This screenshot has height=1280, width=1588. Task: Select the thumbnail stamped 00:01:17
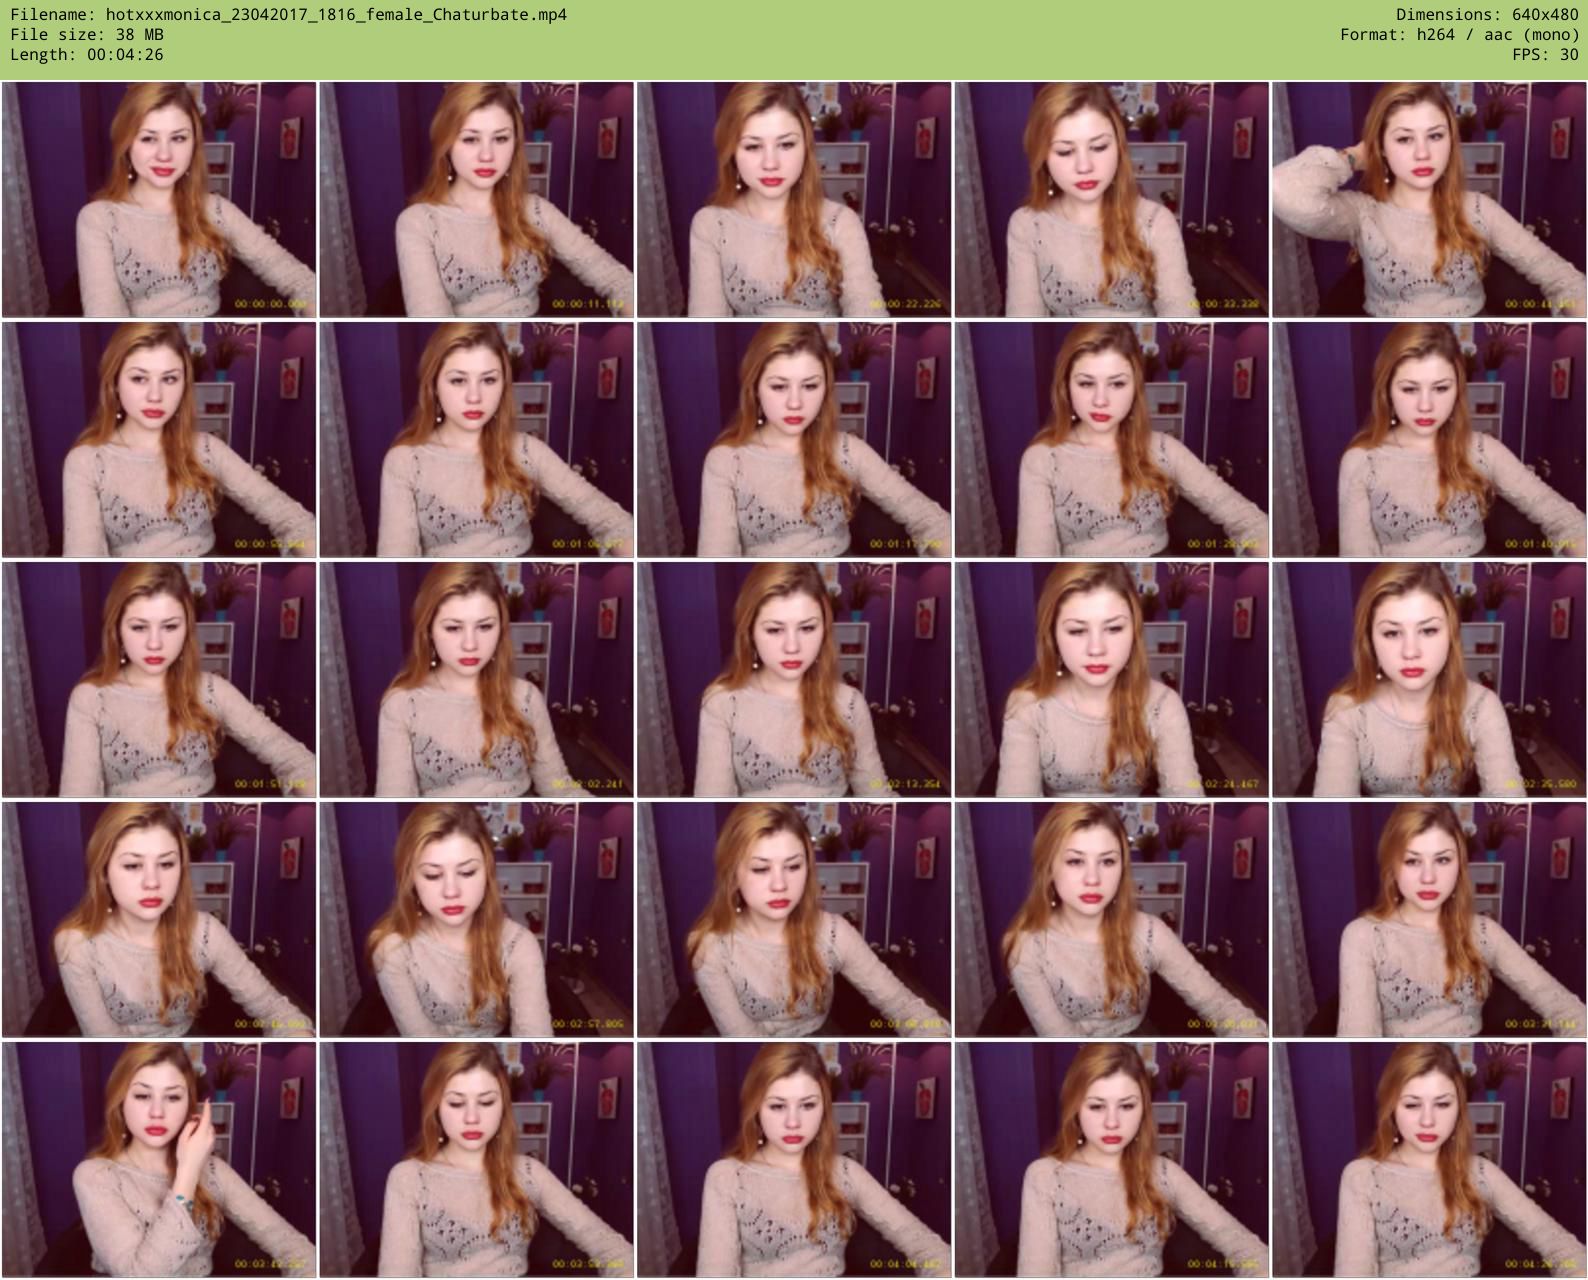tap(794, 440)
